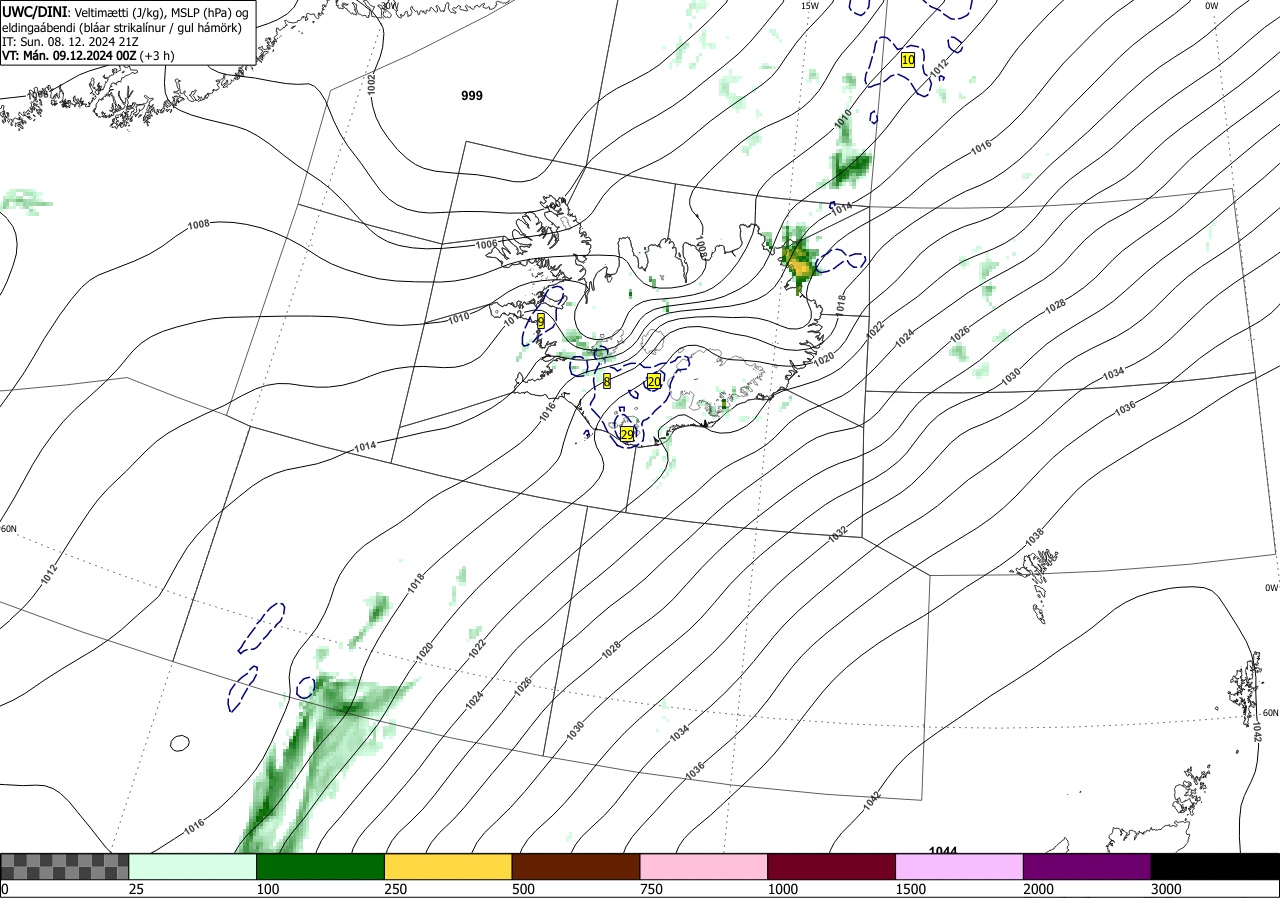Click the yellow lightning marker labeled 8

click(607, 381)
